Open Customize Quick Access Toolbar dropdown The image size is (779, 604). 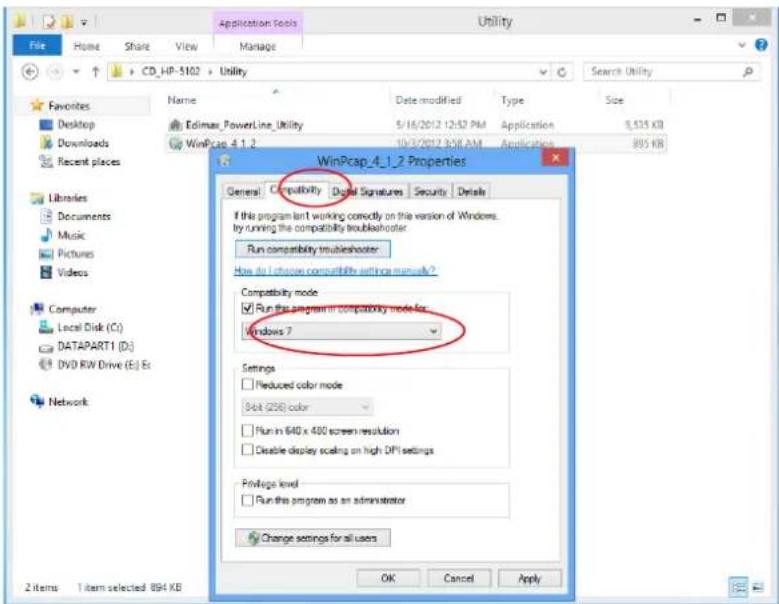pos(84,22)
